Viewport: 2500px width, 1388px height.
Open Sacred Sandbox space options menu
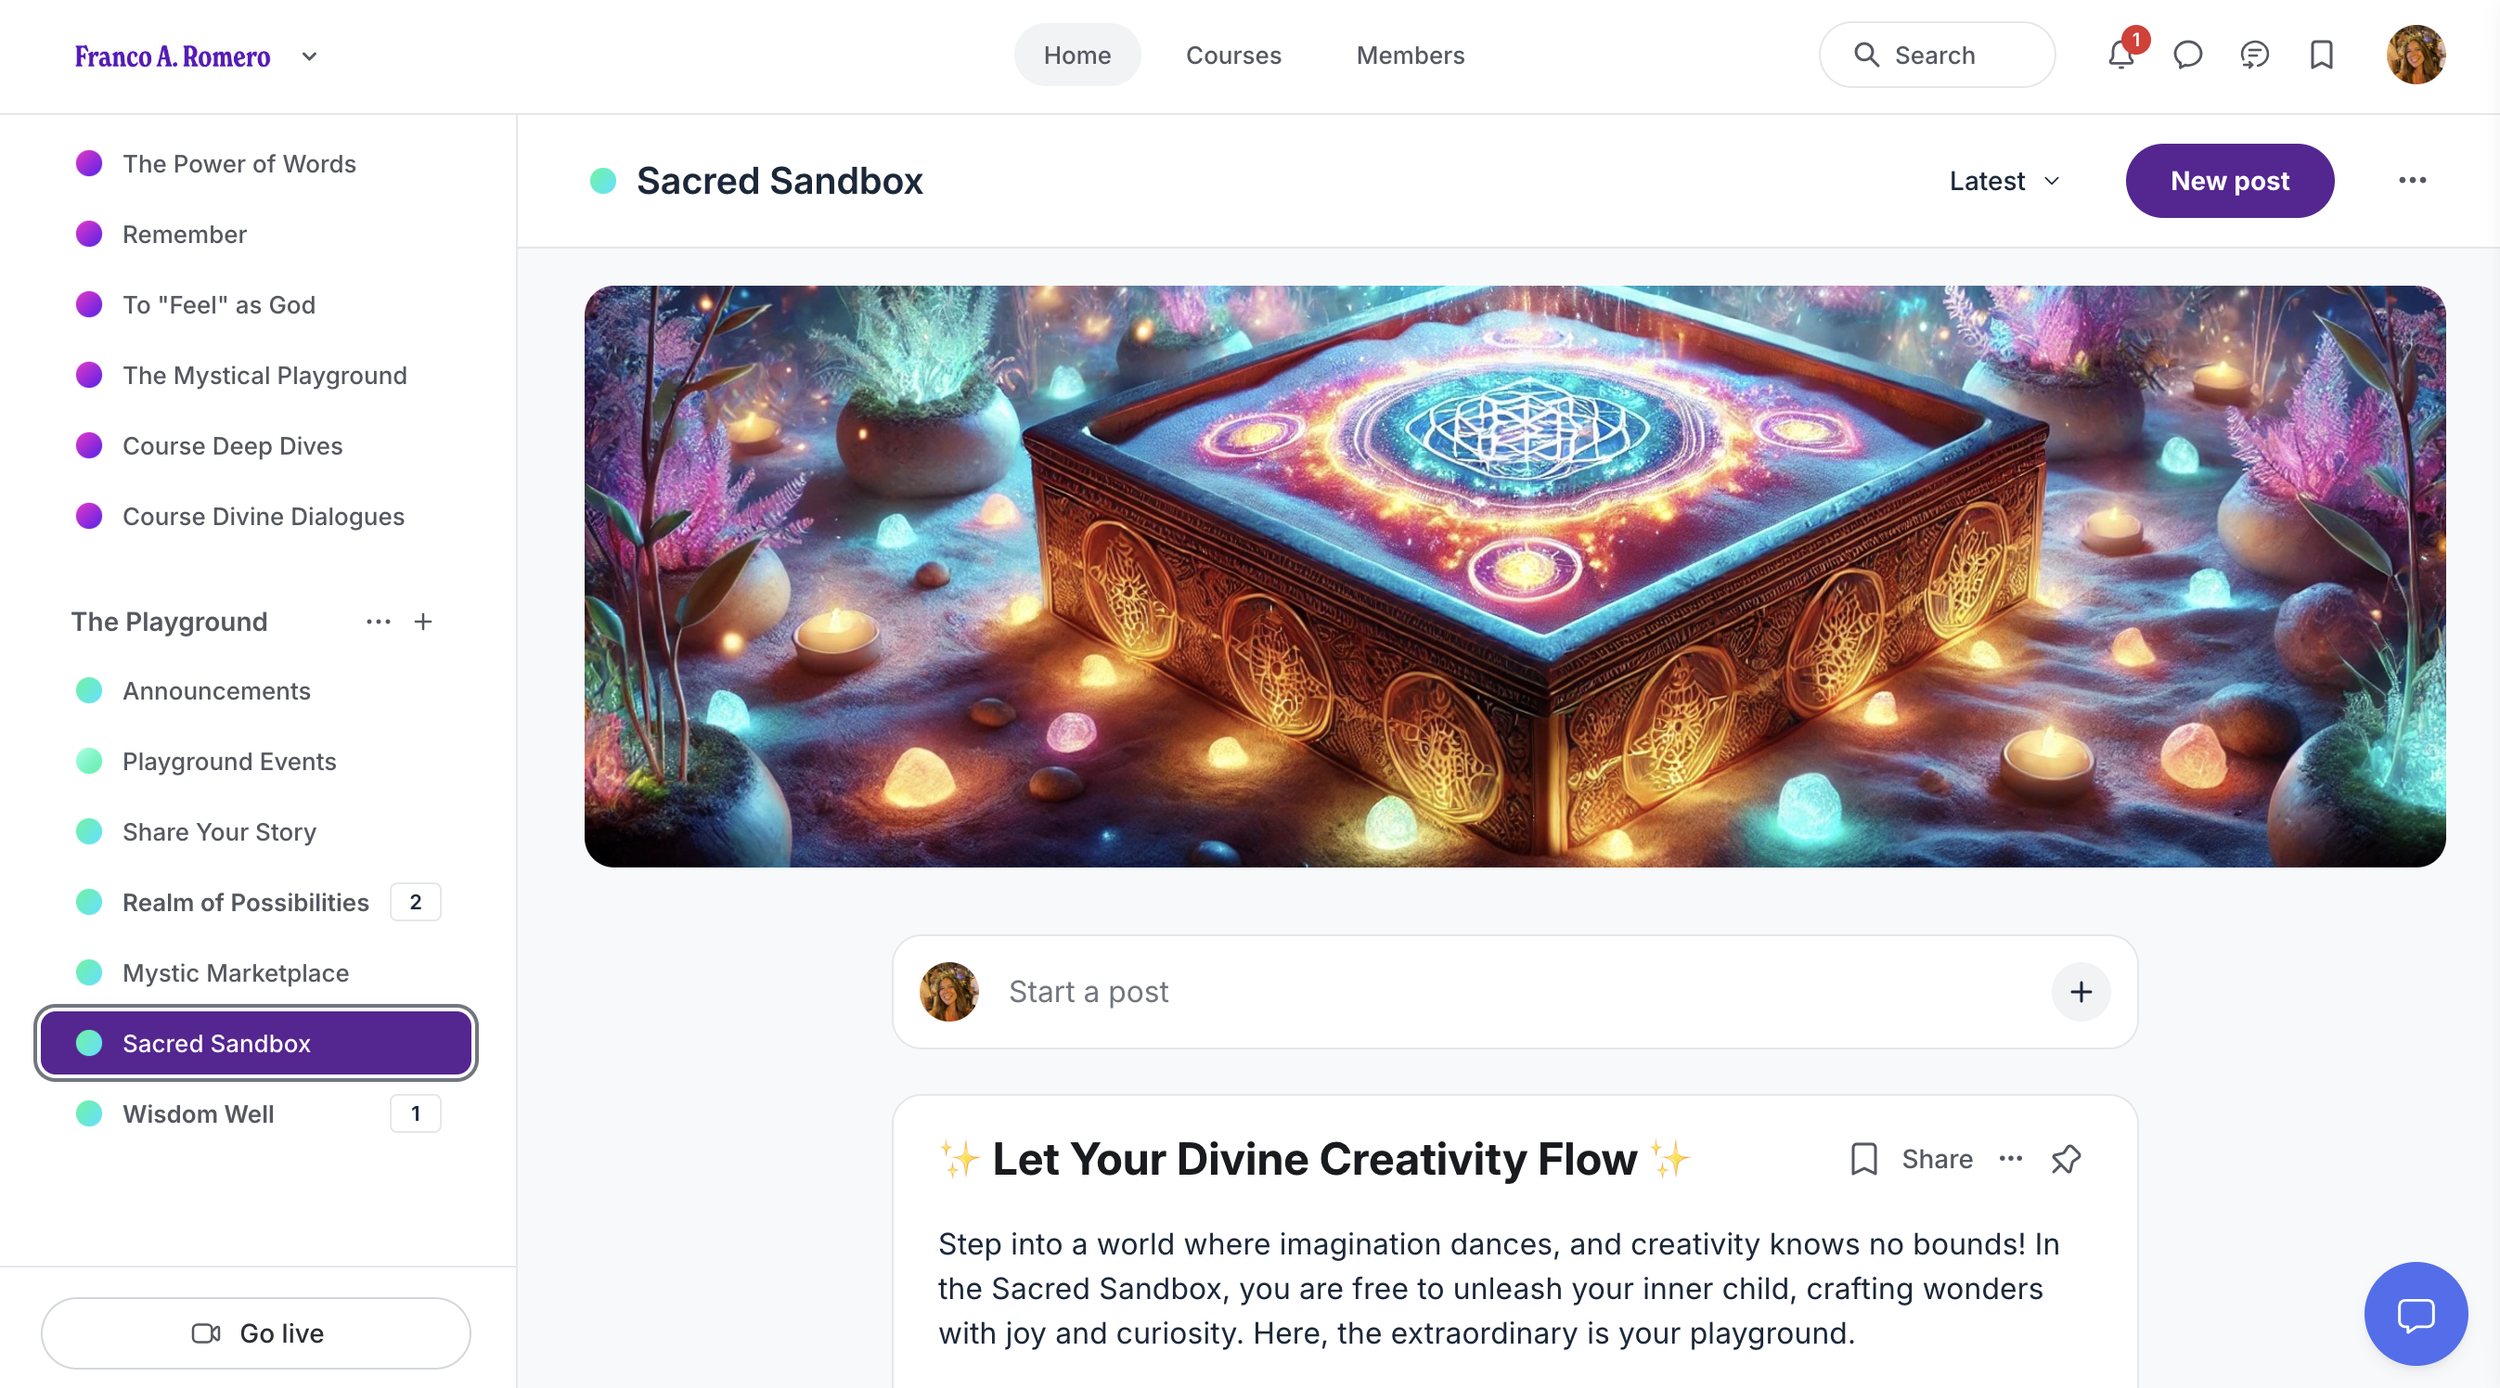pyautogui.click(x=2412, y=181)
